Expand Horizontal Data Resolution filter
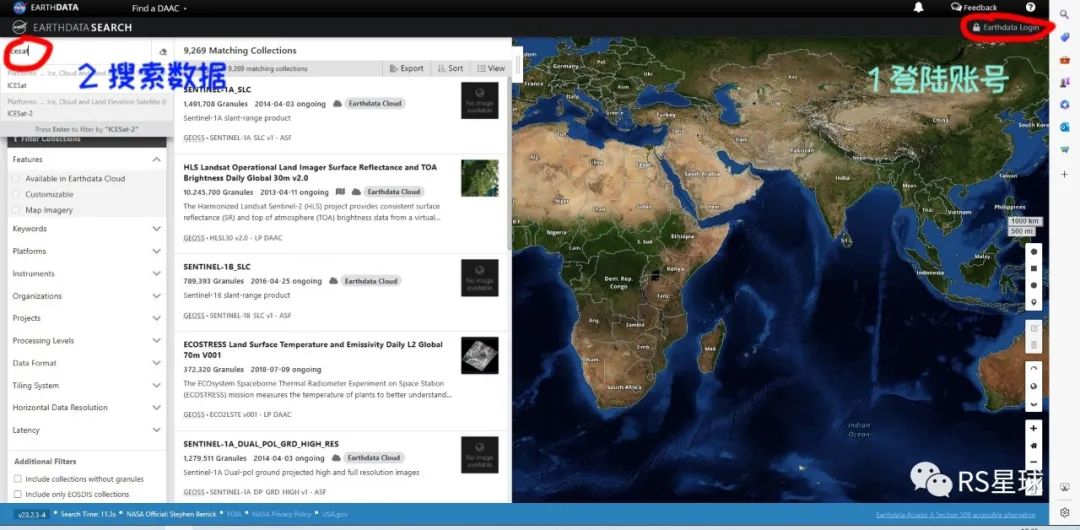 87,408
